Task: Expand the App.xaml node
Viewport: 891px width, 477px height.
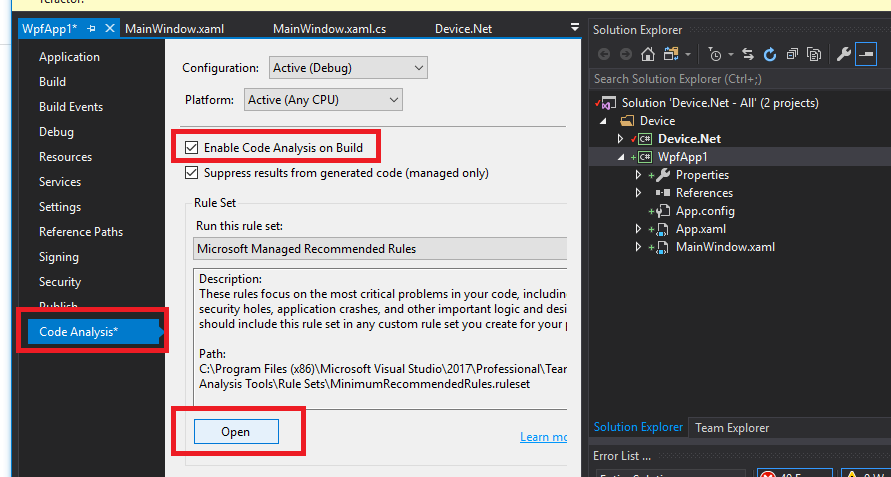Action: 639,229
